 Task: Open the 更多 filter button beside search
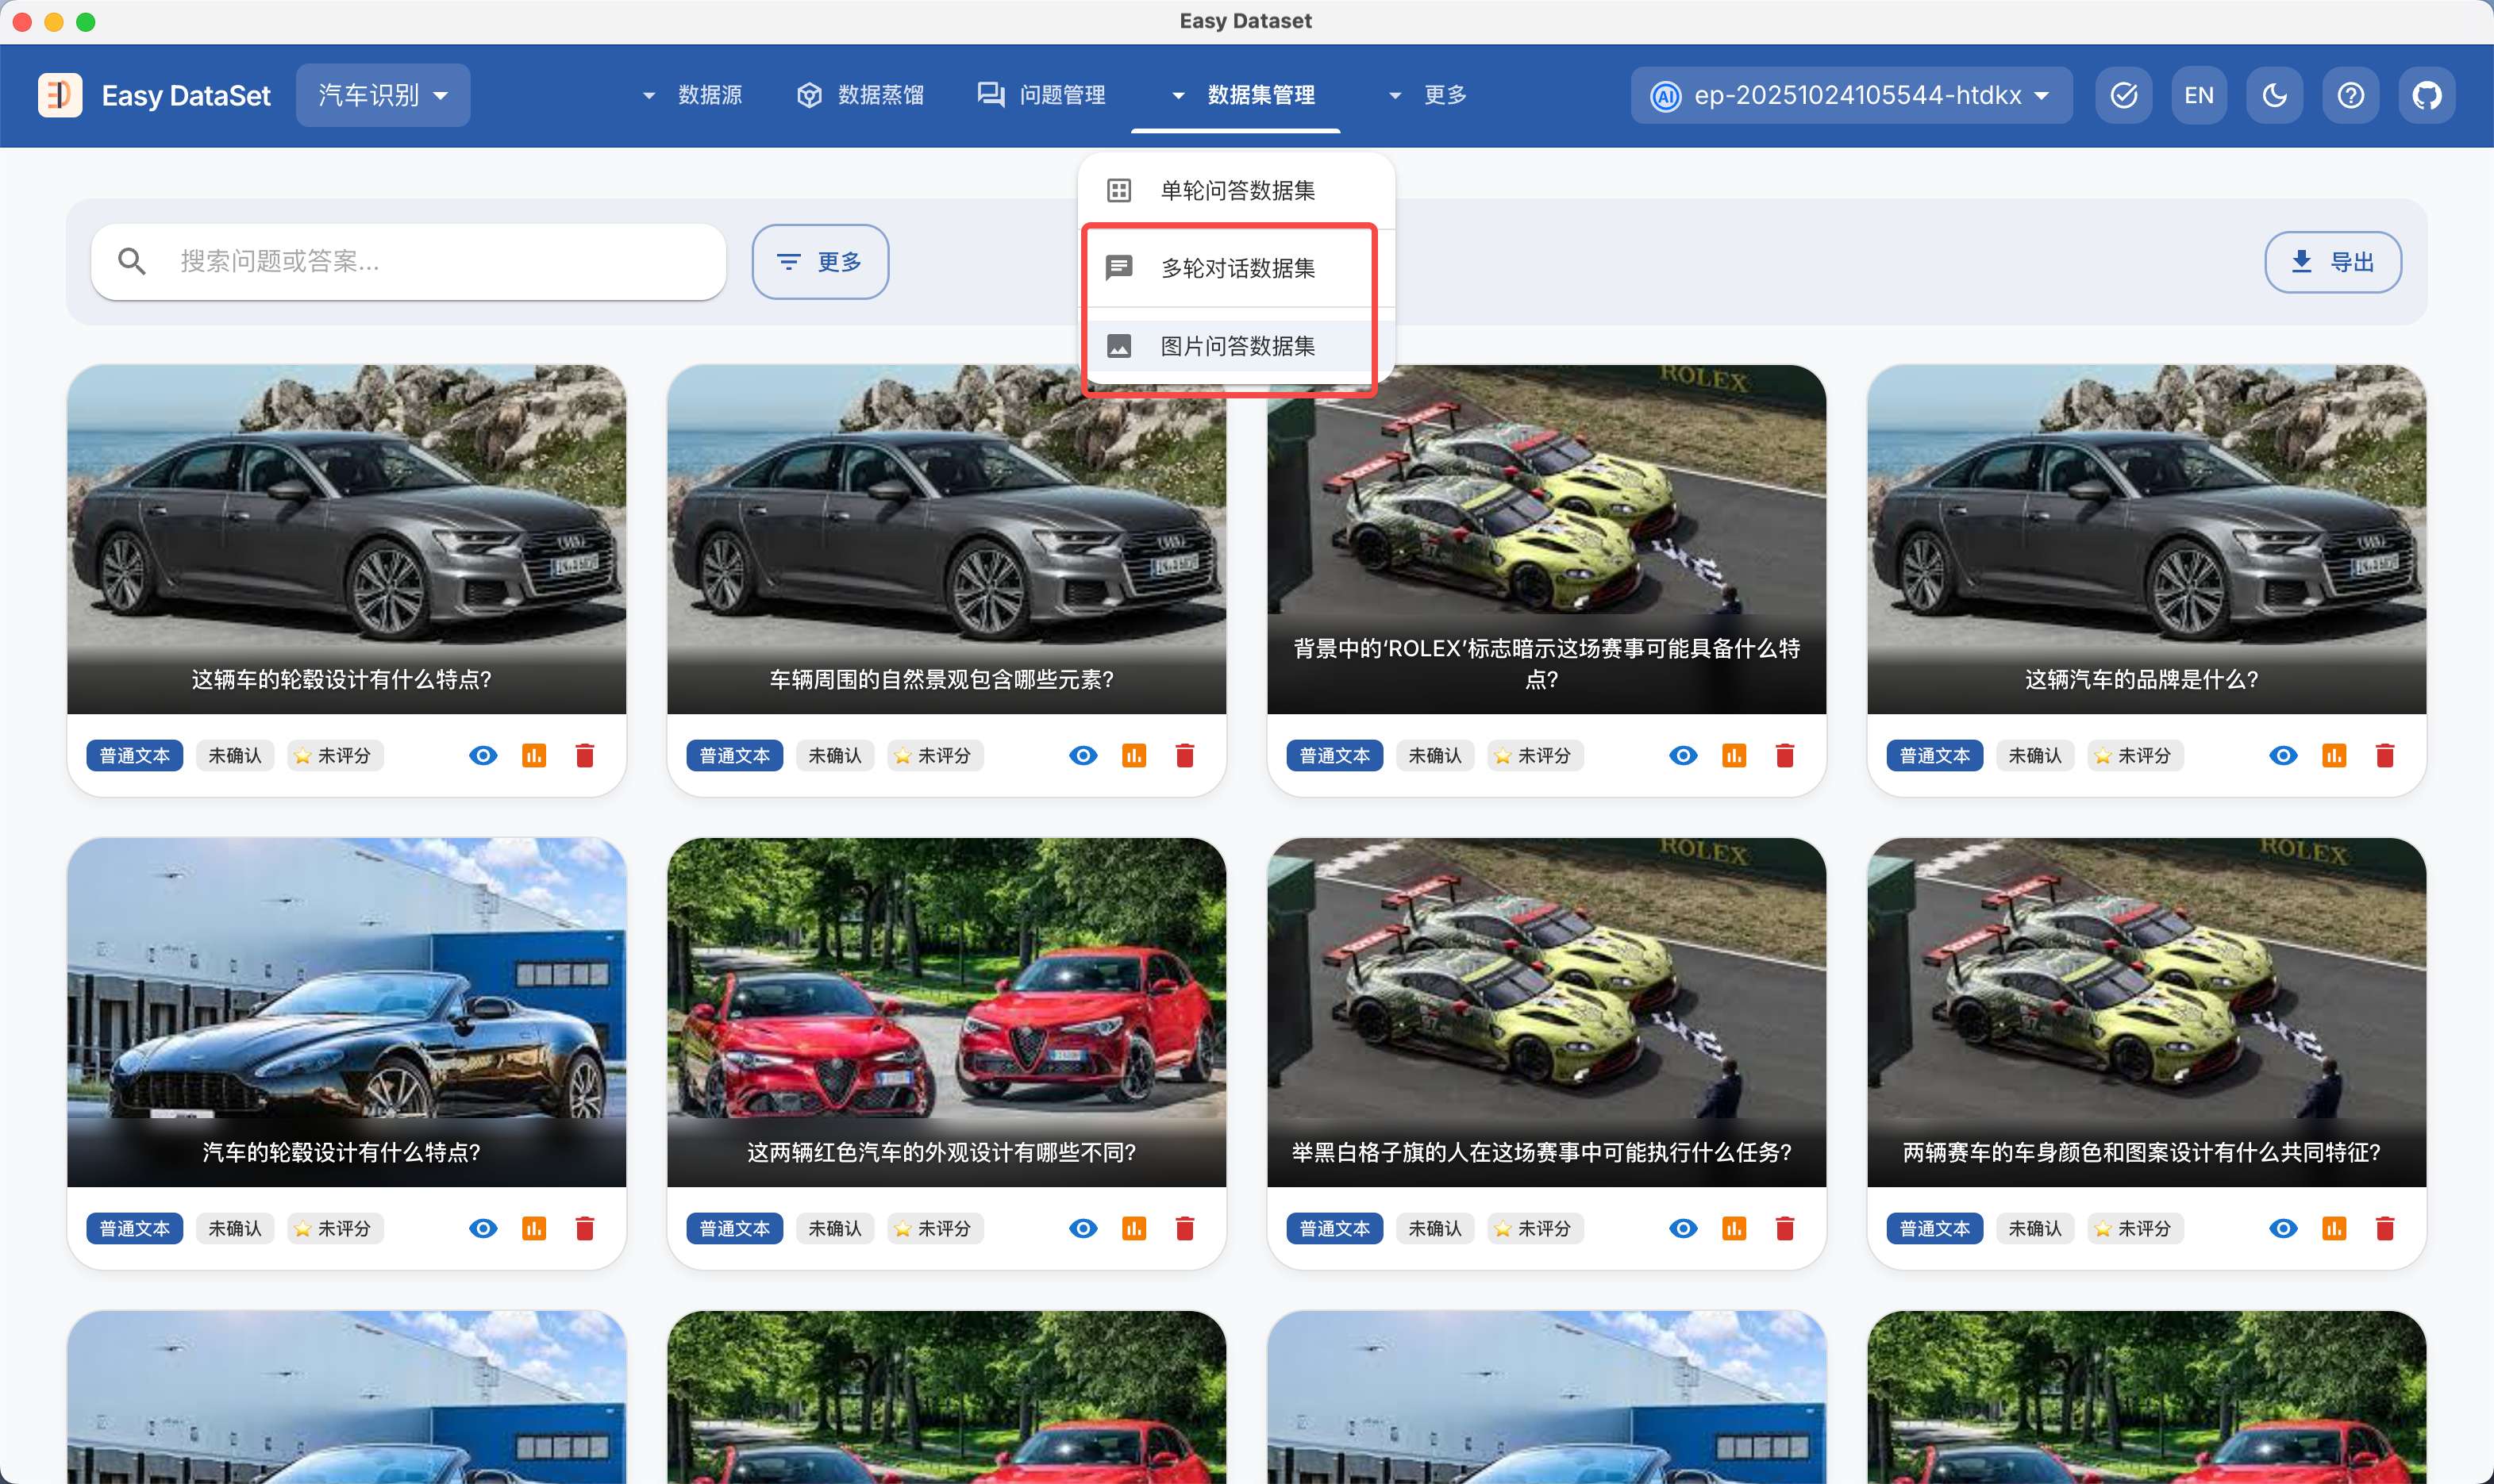pyautogui.click(x=820, y=262)
